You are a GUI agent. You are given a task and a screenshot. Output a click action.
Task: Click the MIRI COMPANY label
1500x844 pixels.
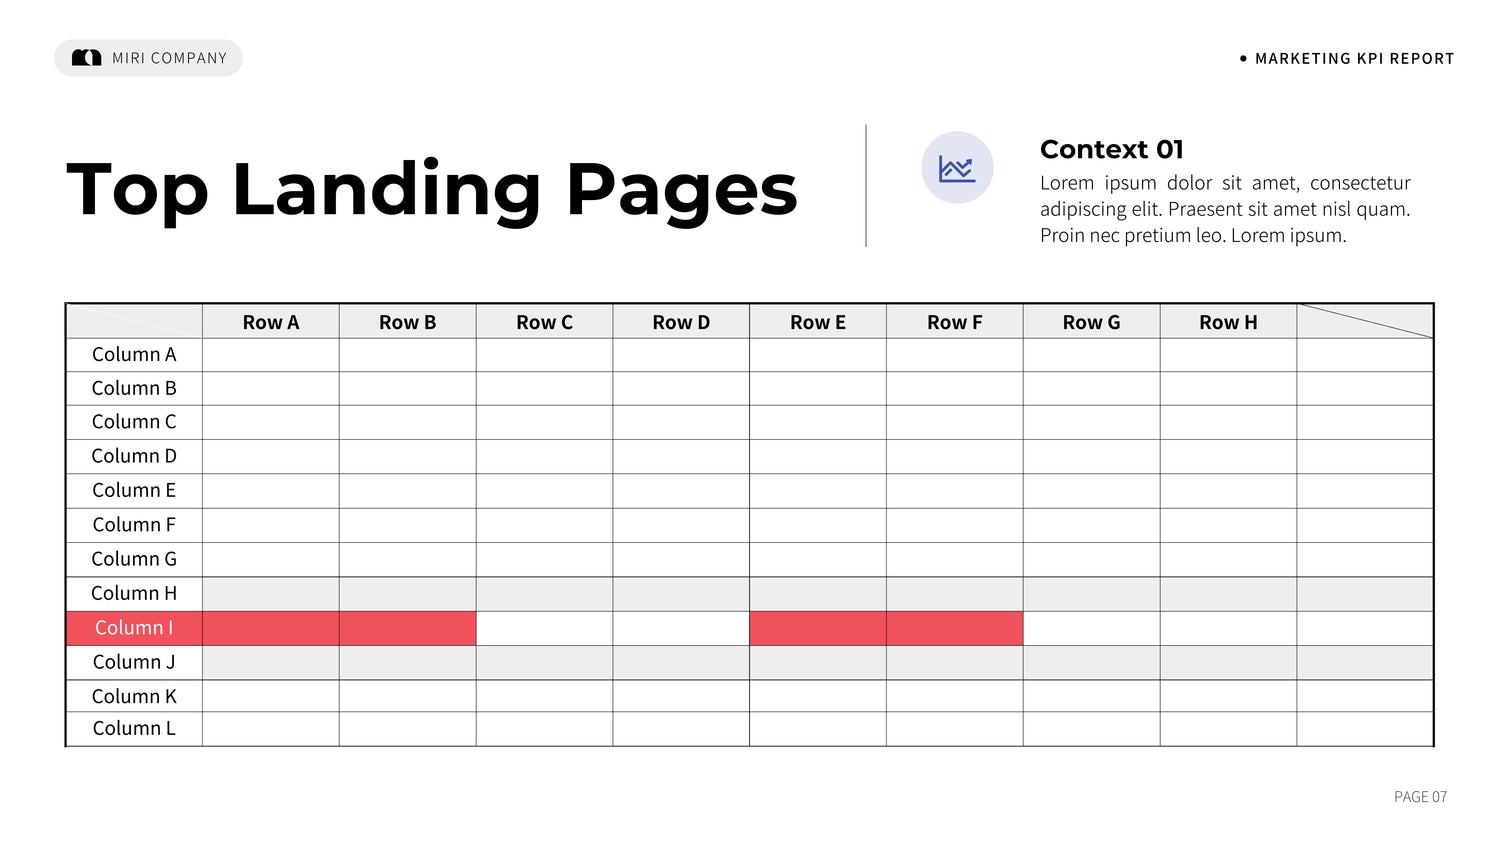tap(169, 58)
